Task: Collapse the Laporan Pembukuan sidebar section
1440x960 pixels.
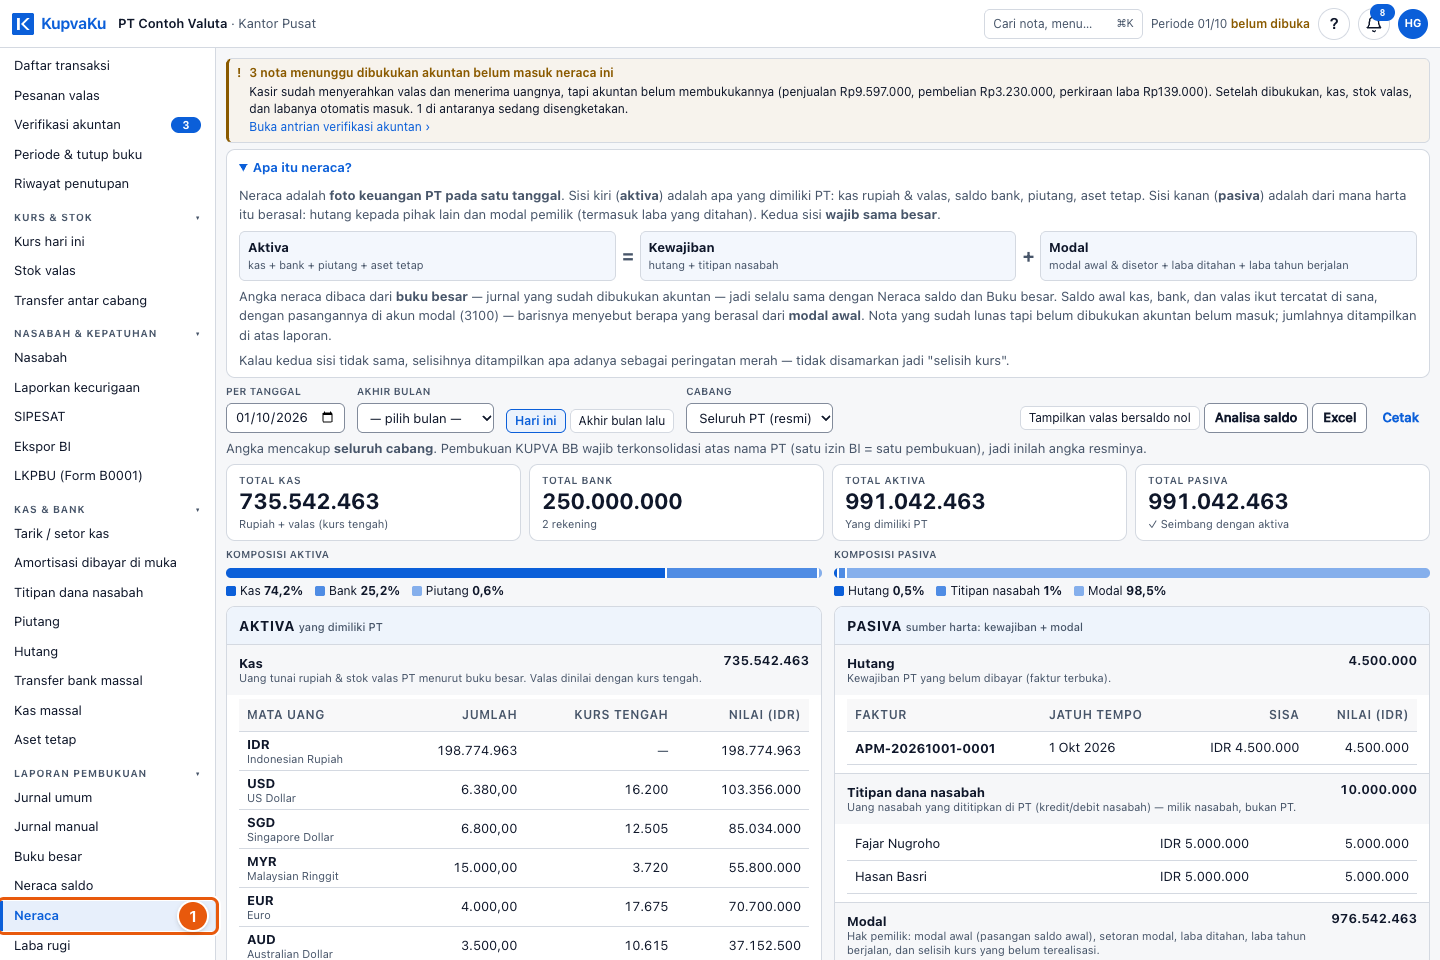Action: click(107, 774)
